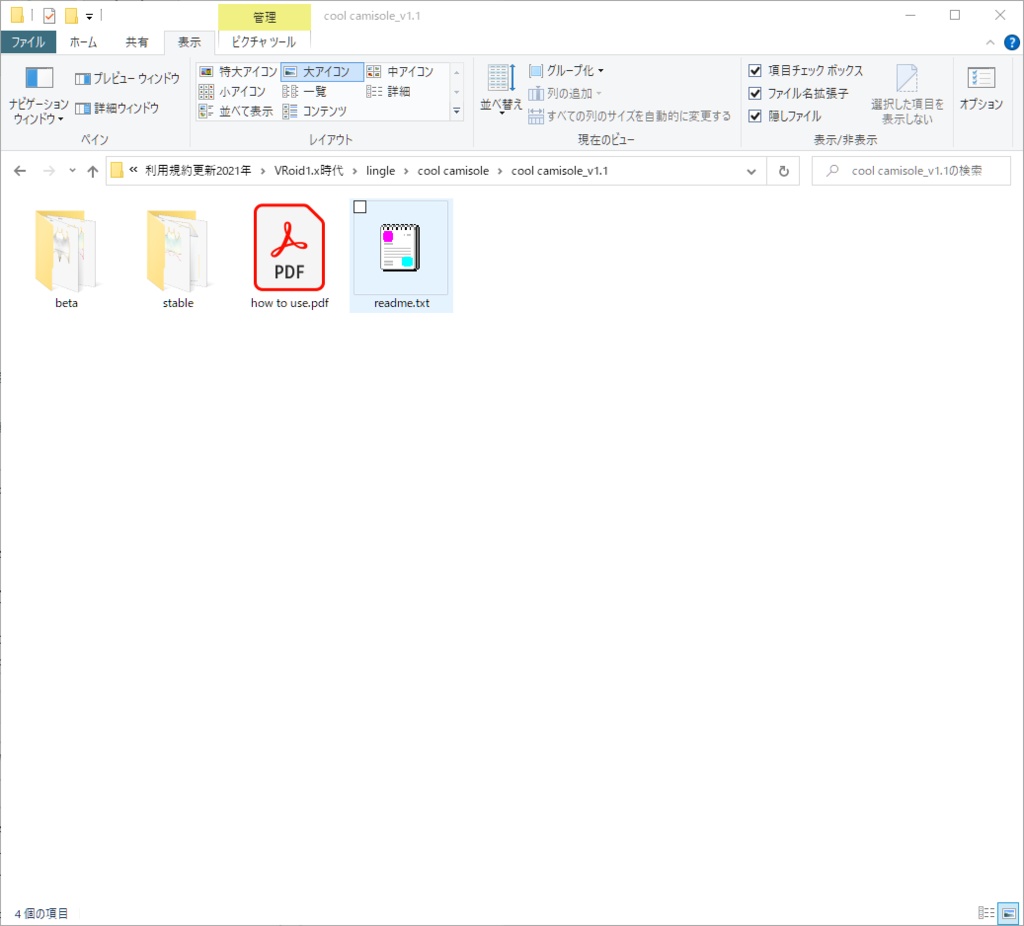
Task: Navigate to cool camisole in breadcrumb
Action: [x=453, y=171]
